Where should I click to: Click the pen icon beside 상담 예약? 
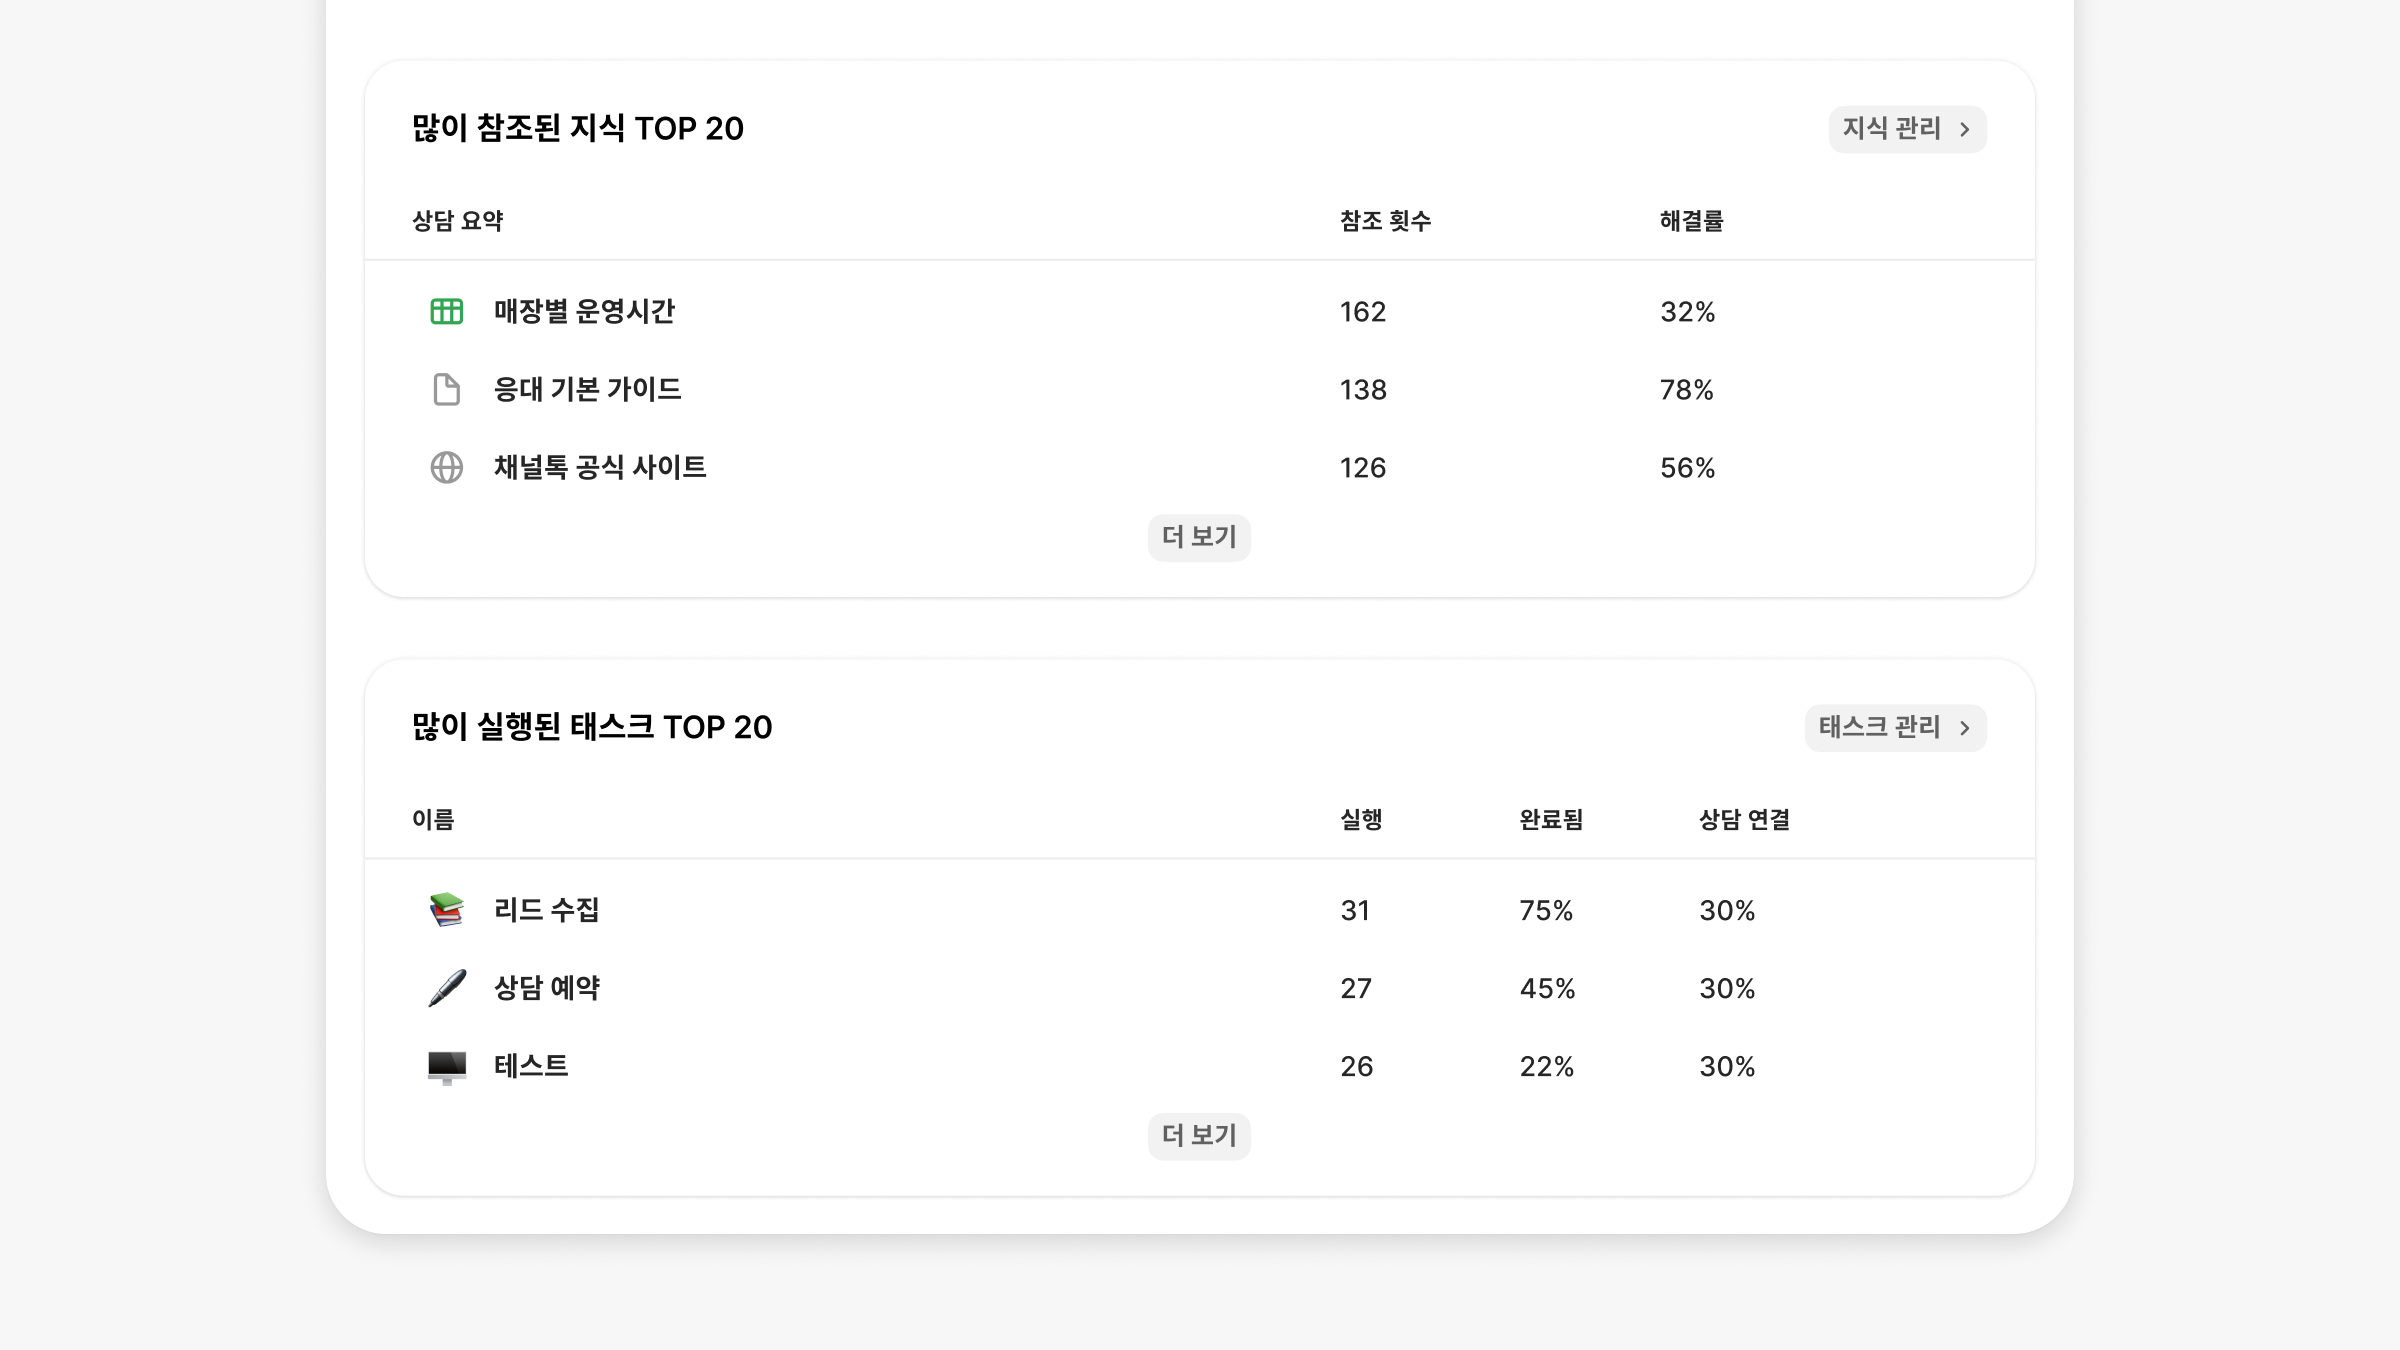tap(446, 988)
